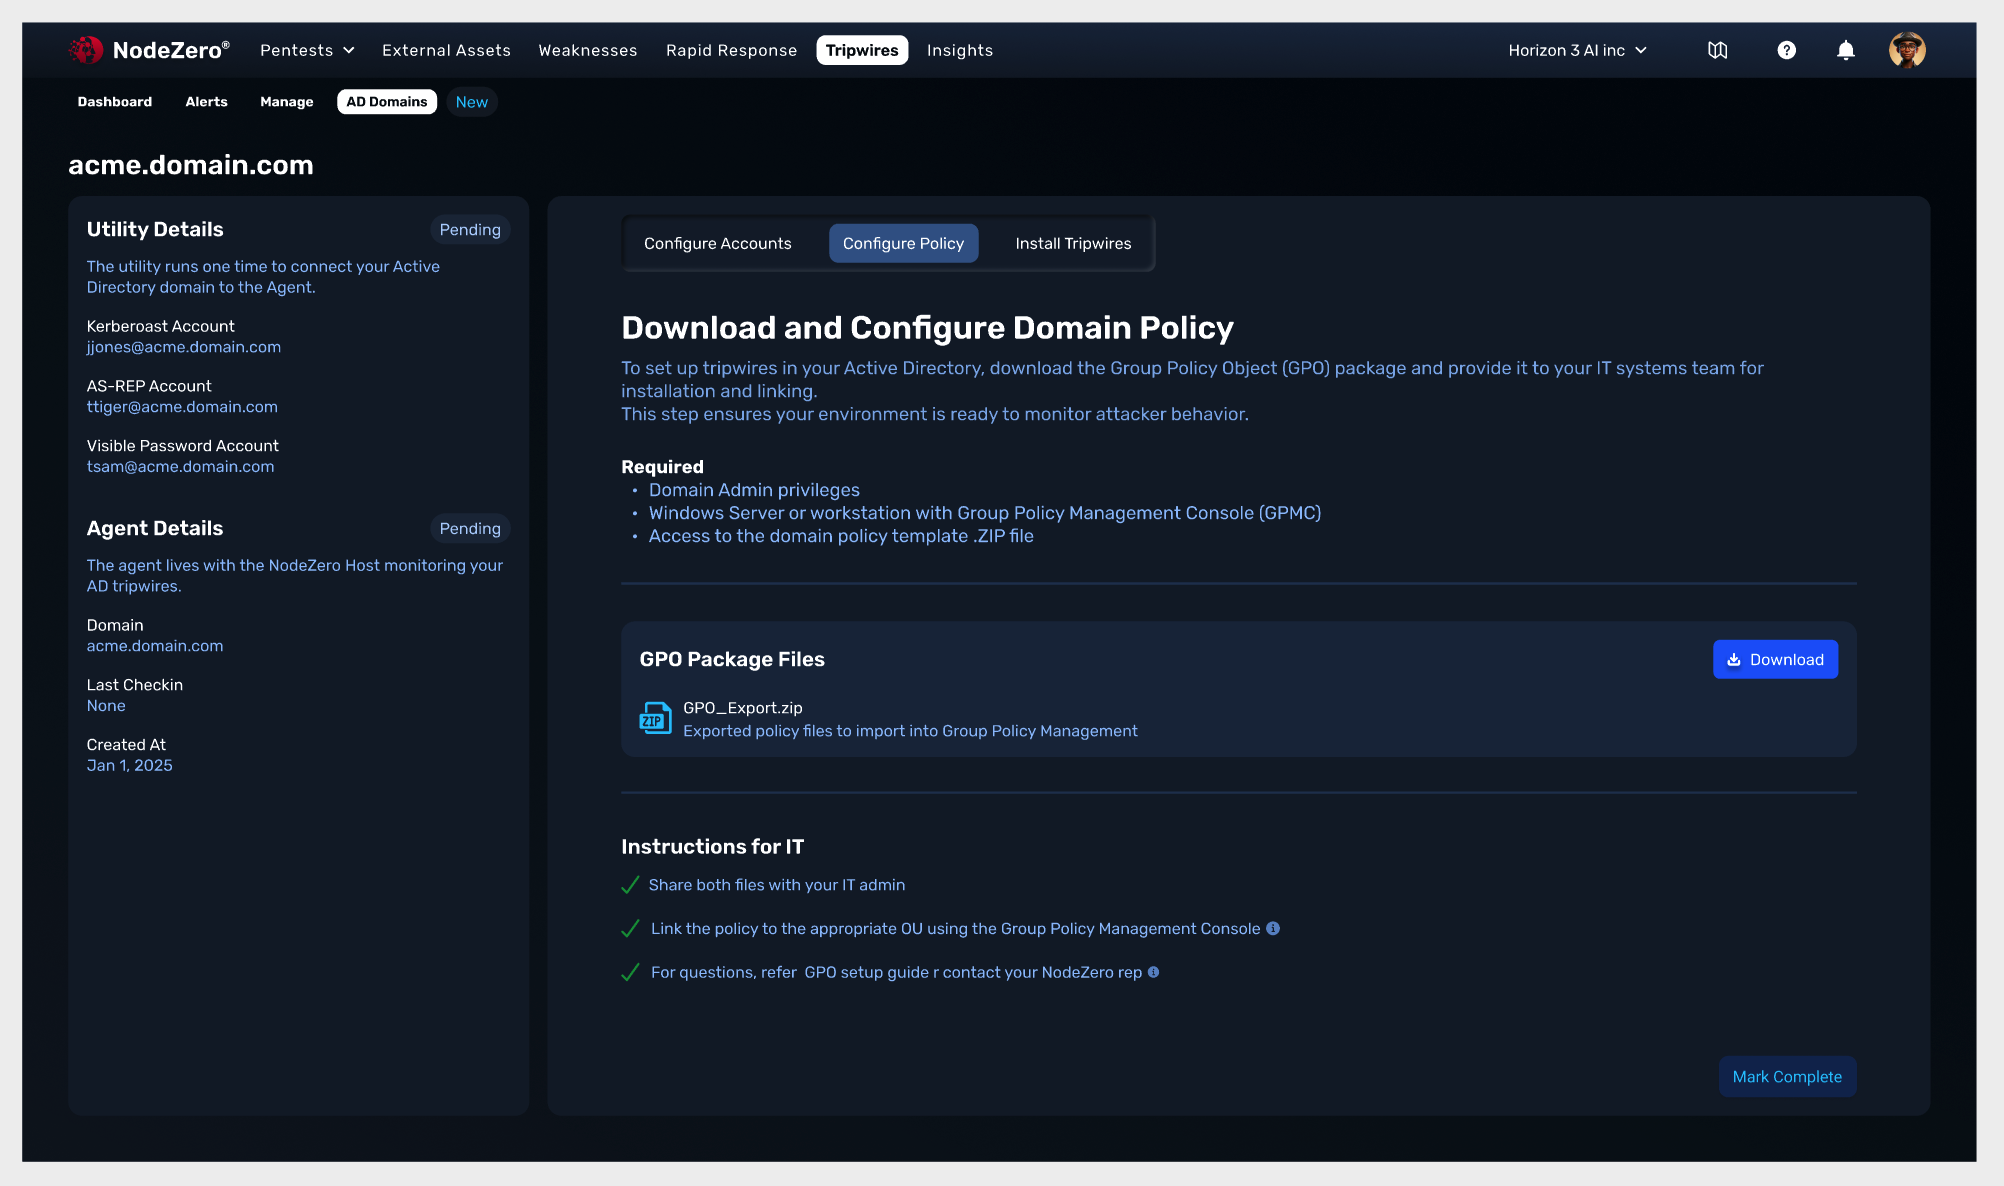The width and height of the screenshot is (2004, 1186).
Task: Click the GPO Package Files heading
Action: [732, 660]
